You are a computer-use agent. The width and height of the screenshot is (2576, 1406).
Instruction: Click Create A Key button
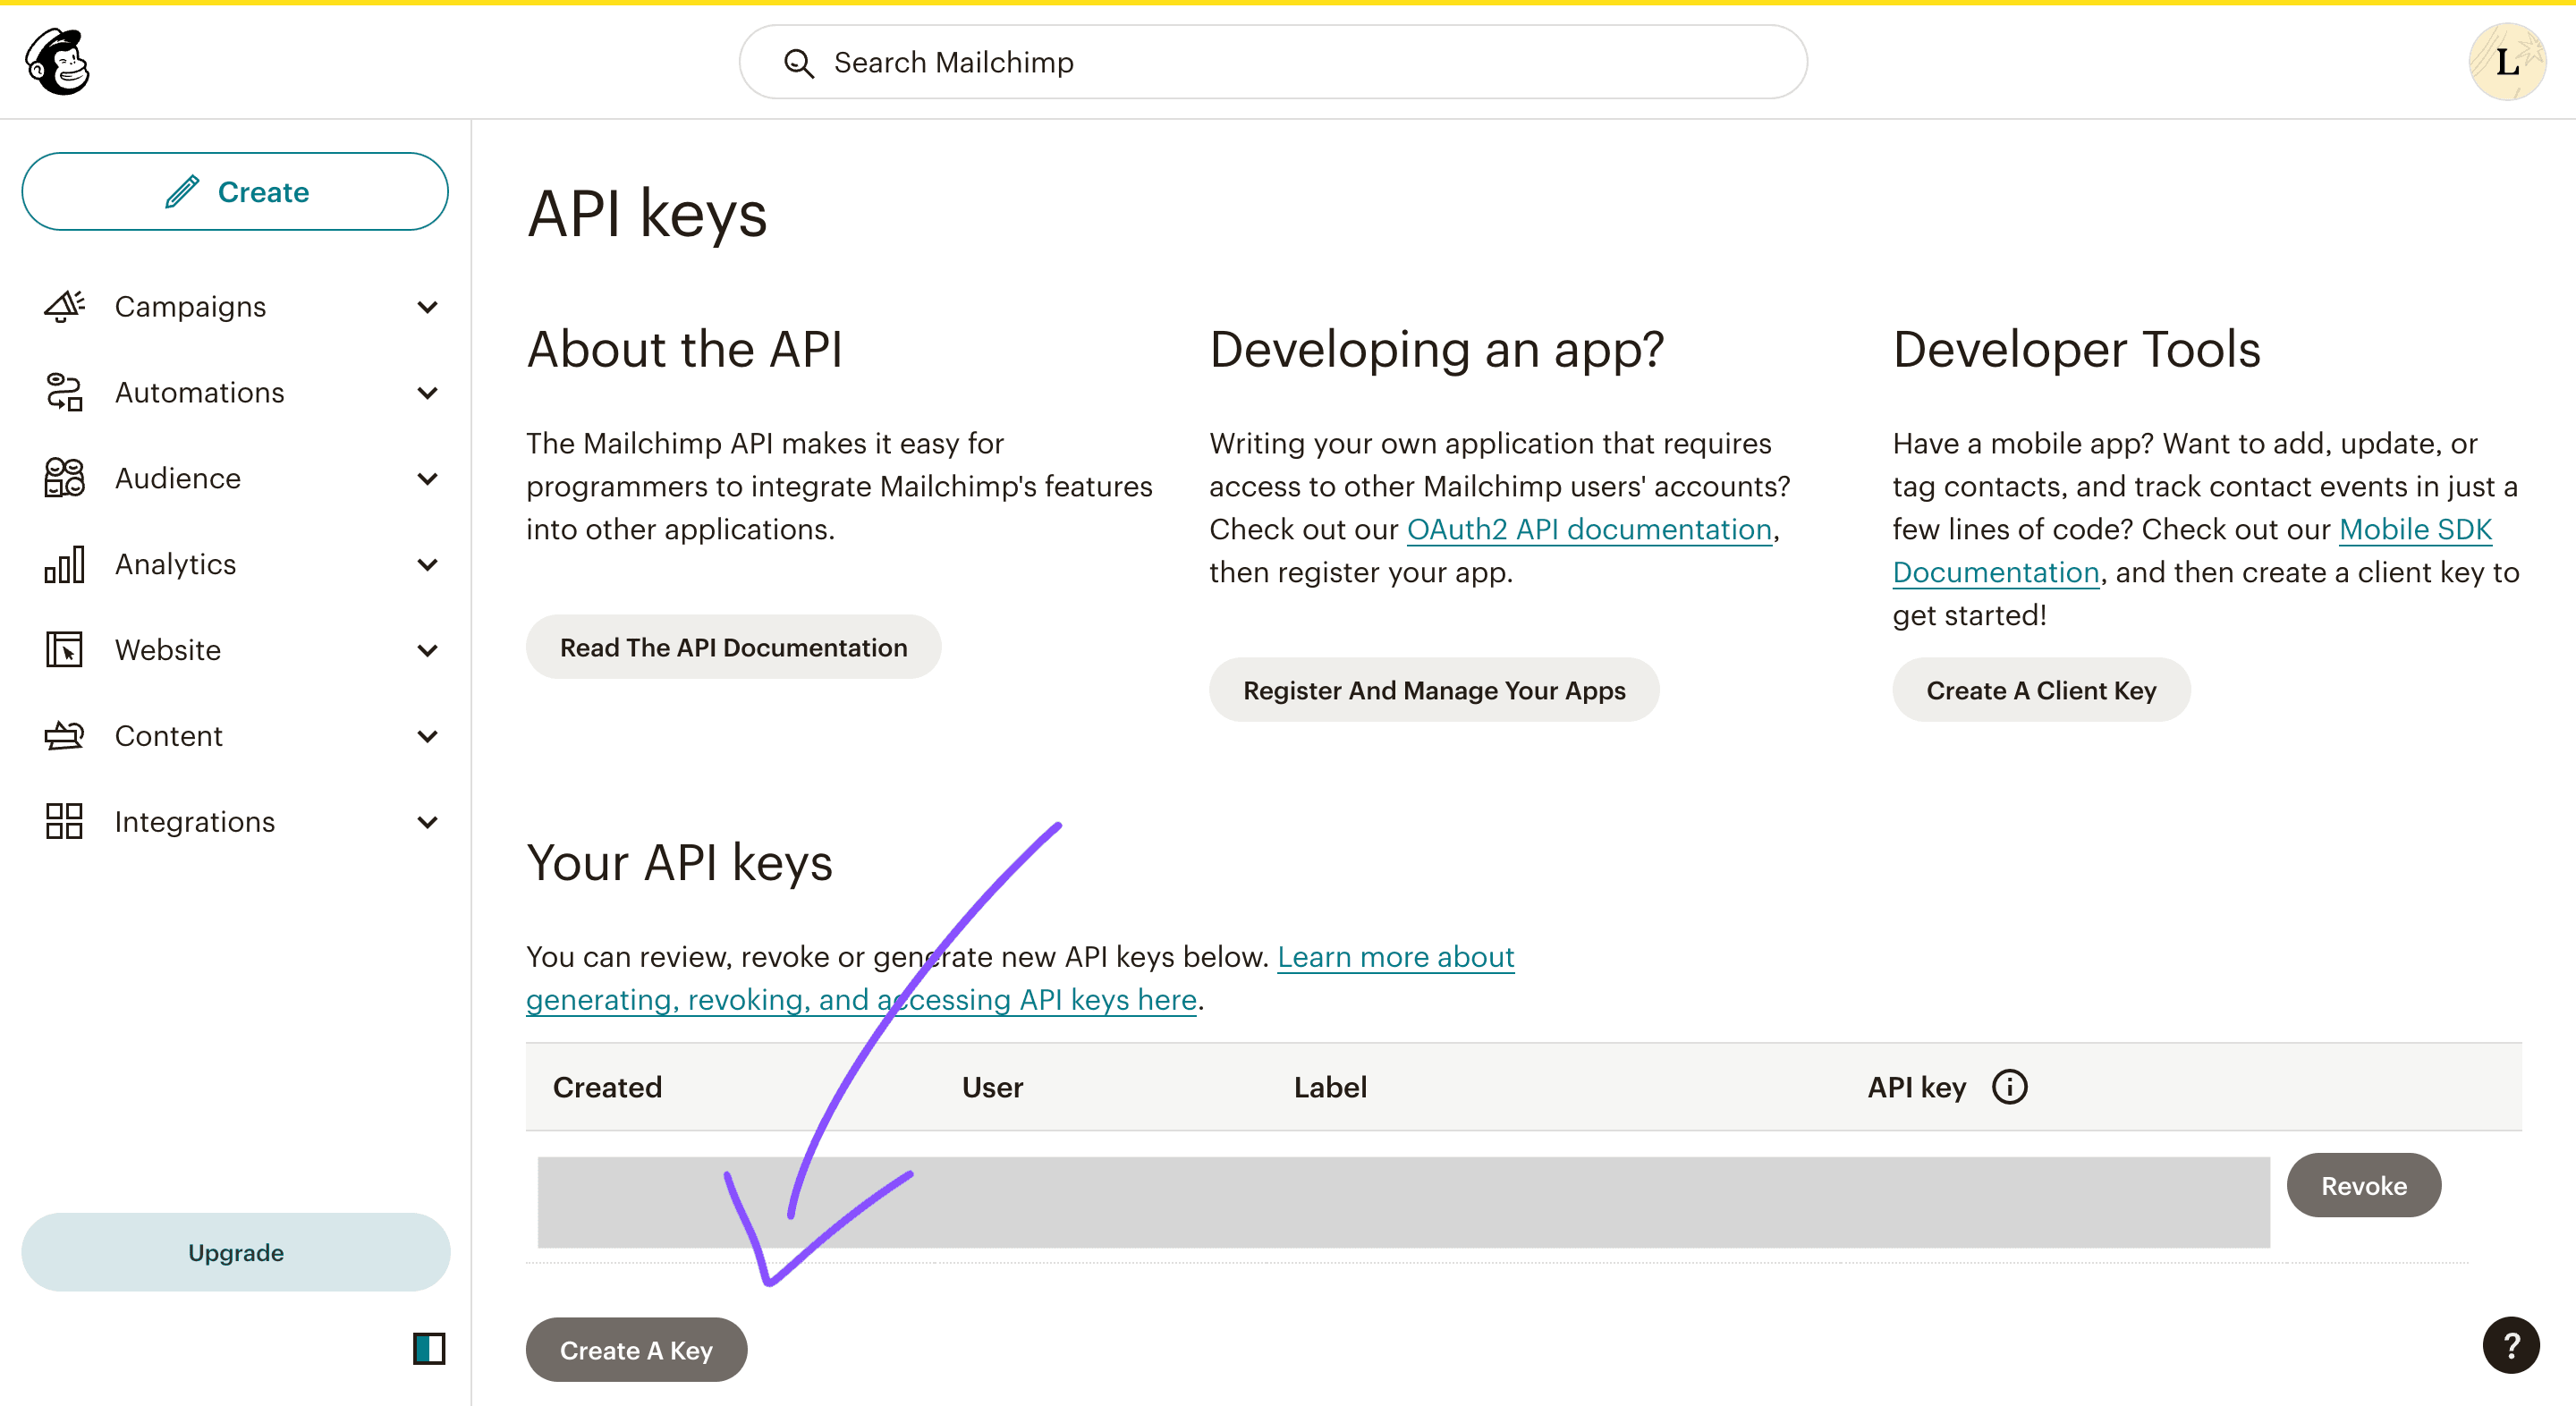pyautogui.click(x=636, y=1350)
